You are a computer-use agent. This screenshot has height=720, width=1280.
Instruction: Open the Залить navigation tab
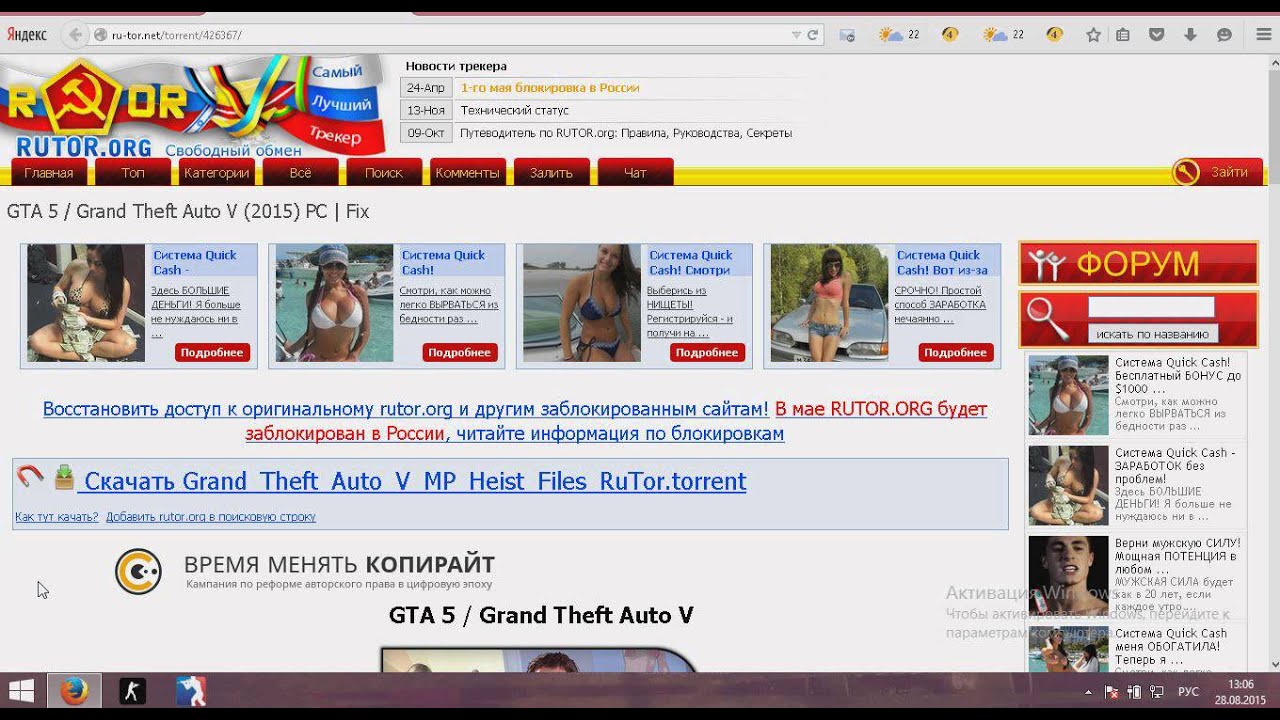tap(551, 172)
